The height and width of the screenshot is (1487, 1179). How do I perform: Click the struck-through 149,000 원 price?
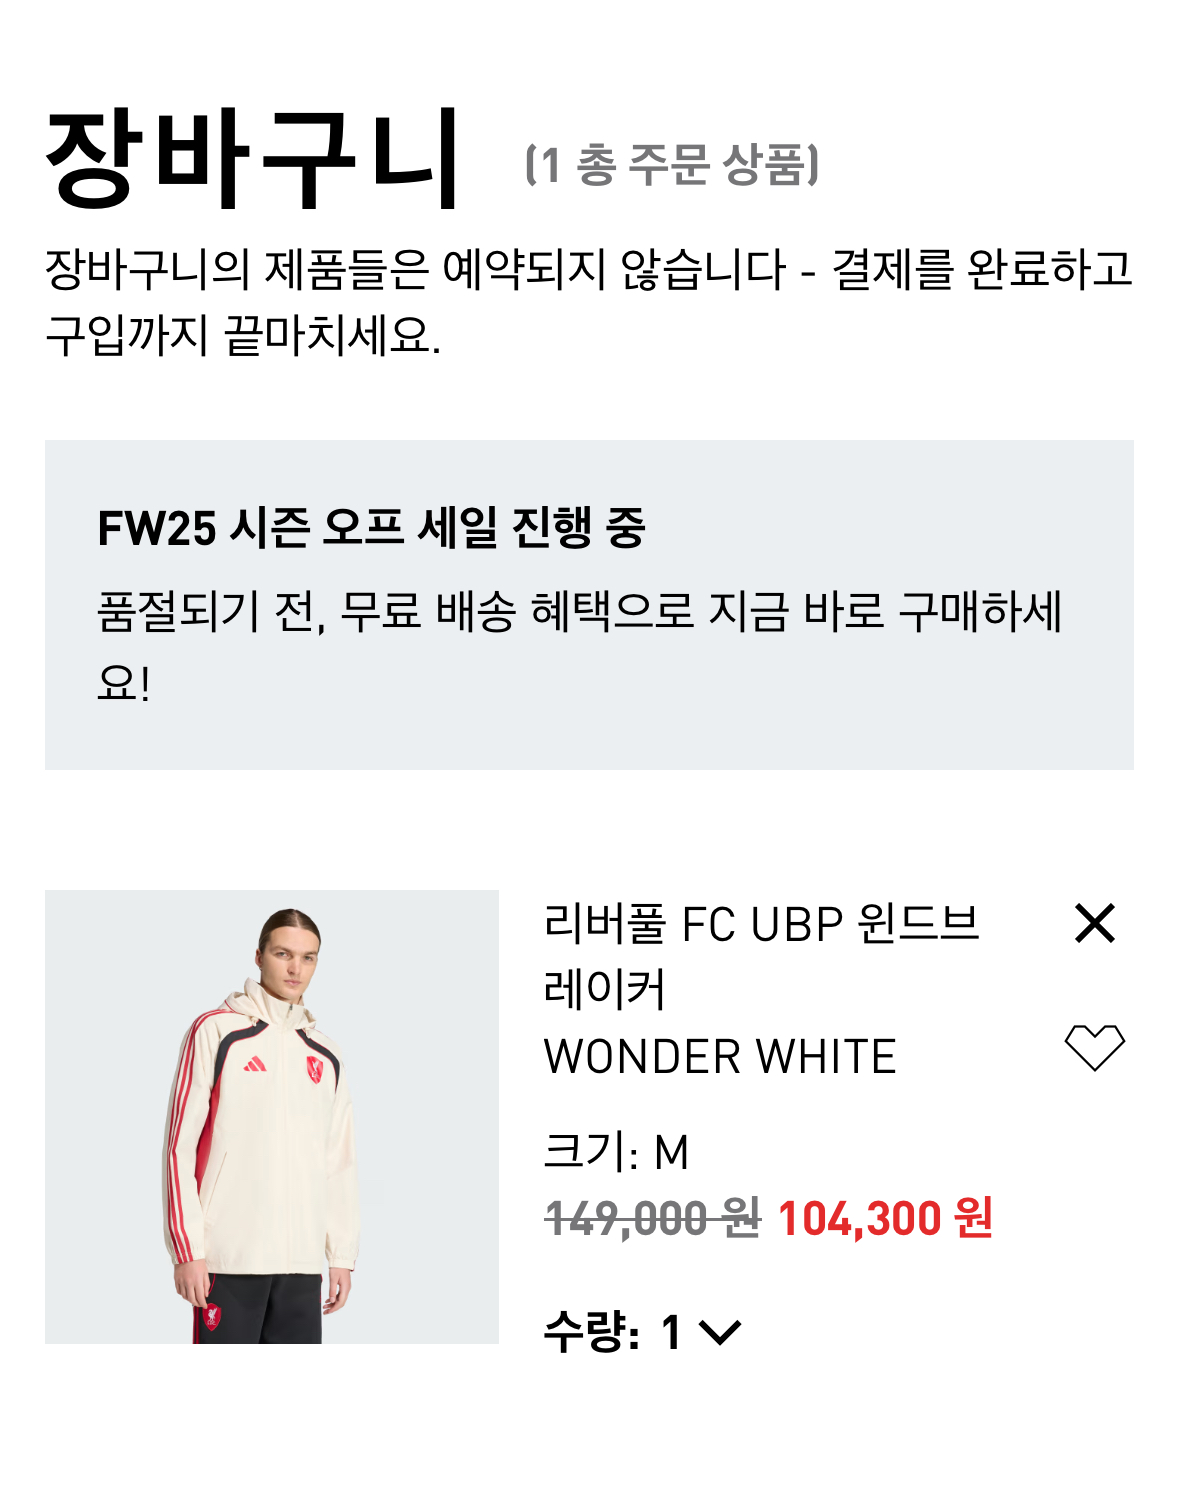pyautogui.click(x=652, y=1218)
